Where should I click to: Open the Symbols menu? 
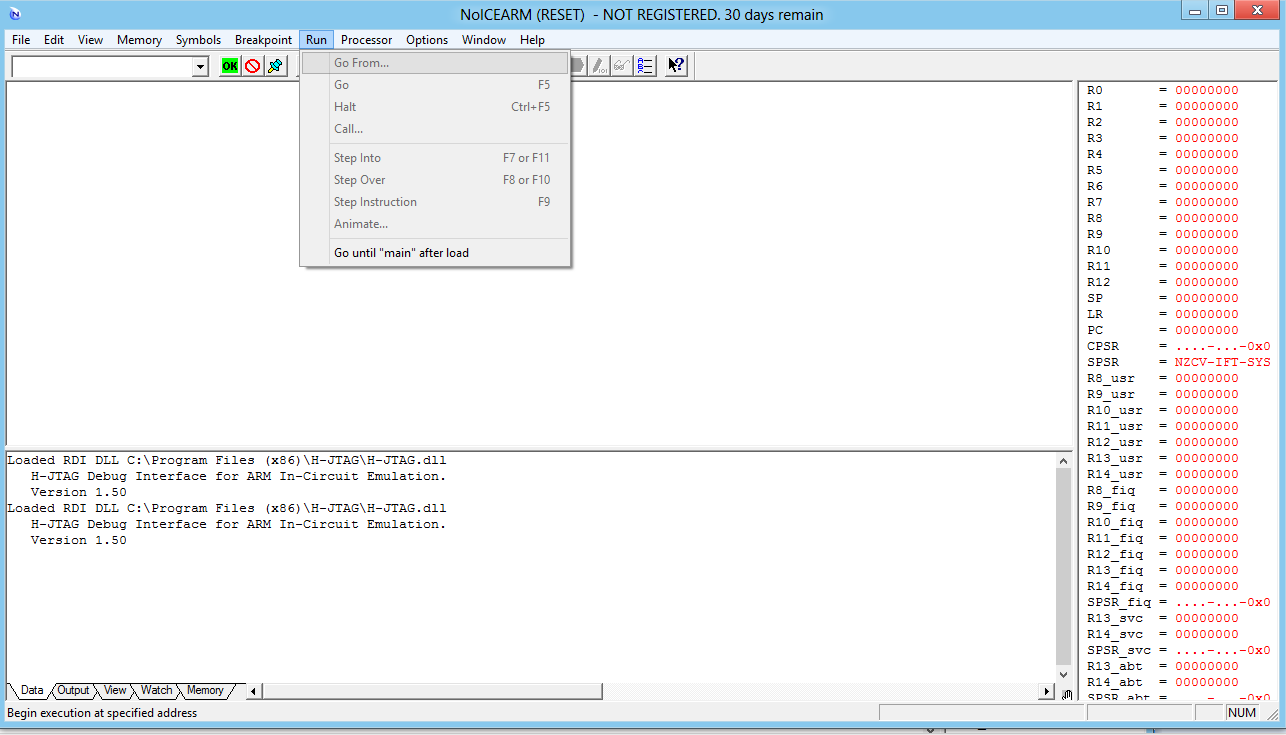pyautogui.click(x=198, y=40)
